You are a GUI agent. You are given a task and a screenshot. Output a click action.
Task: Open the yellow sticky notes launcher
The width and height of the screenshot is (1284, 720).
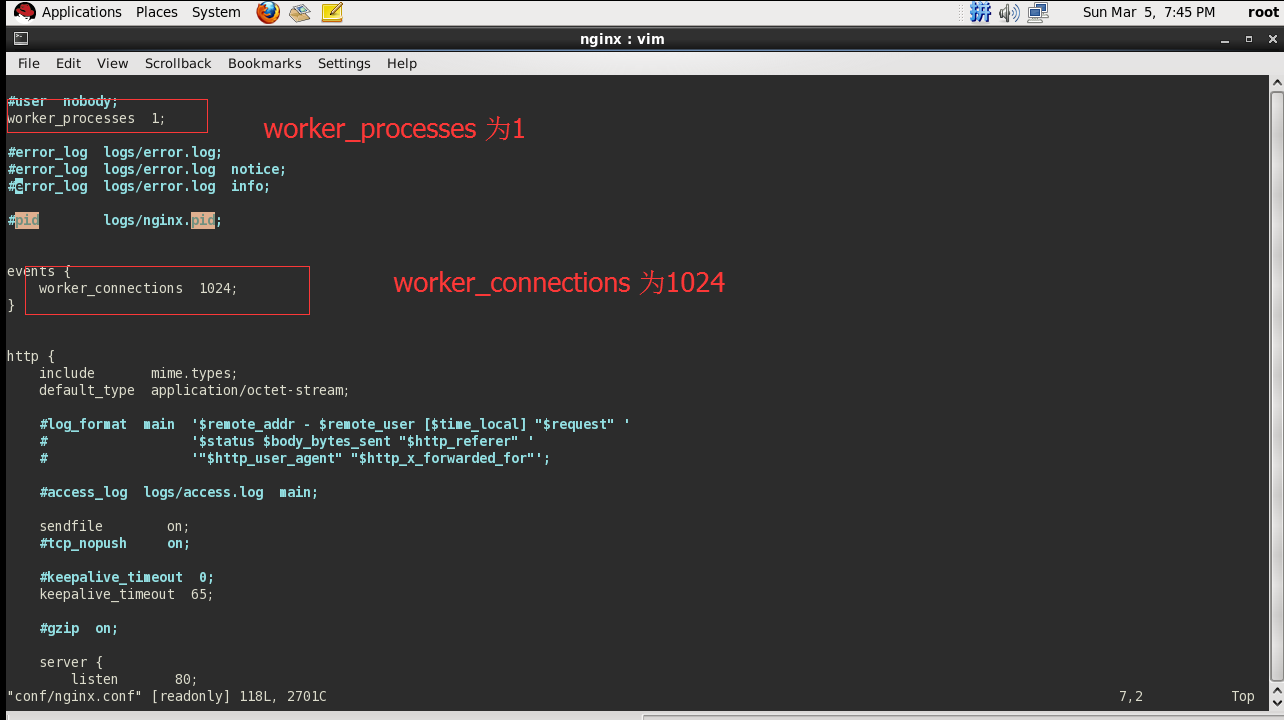pos(332,12)
